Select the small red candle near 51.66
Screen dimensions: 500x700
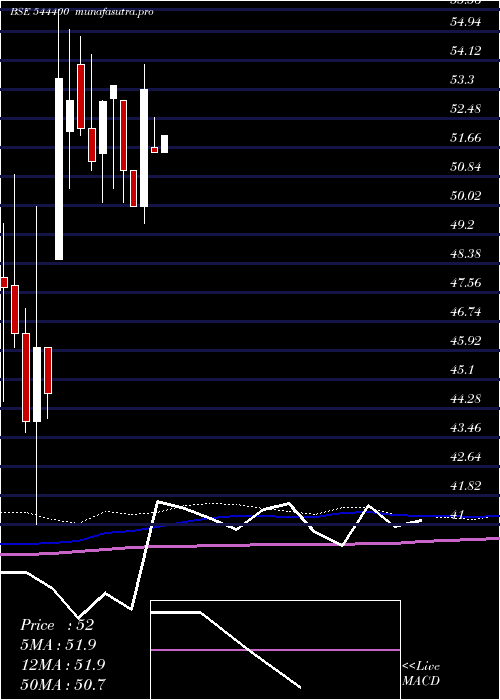click(x=154, y=150)
